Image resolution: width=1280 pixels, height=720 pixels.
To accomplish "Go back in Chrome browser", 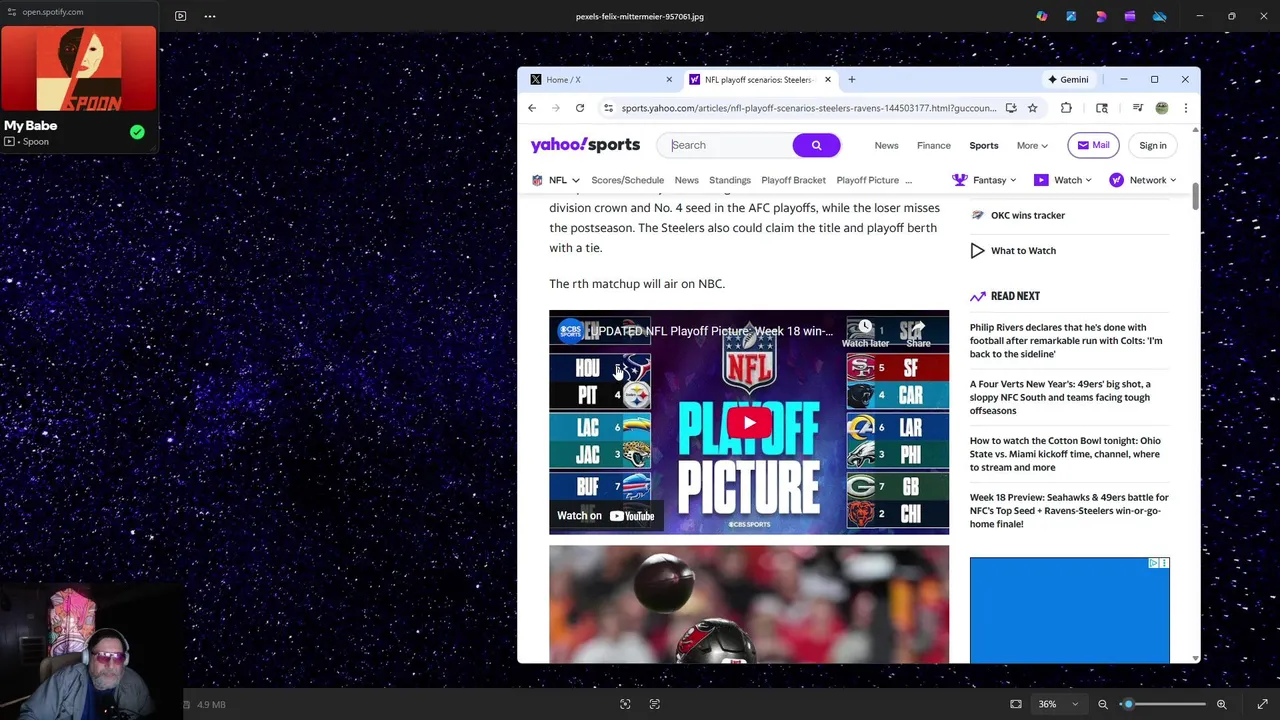I will coord(532,108).
